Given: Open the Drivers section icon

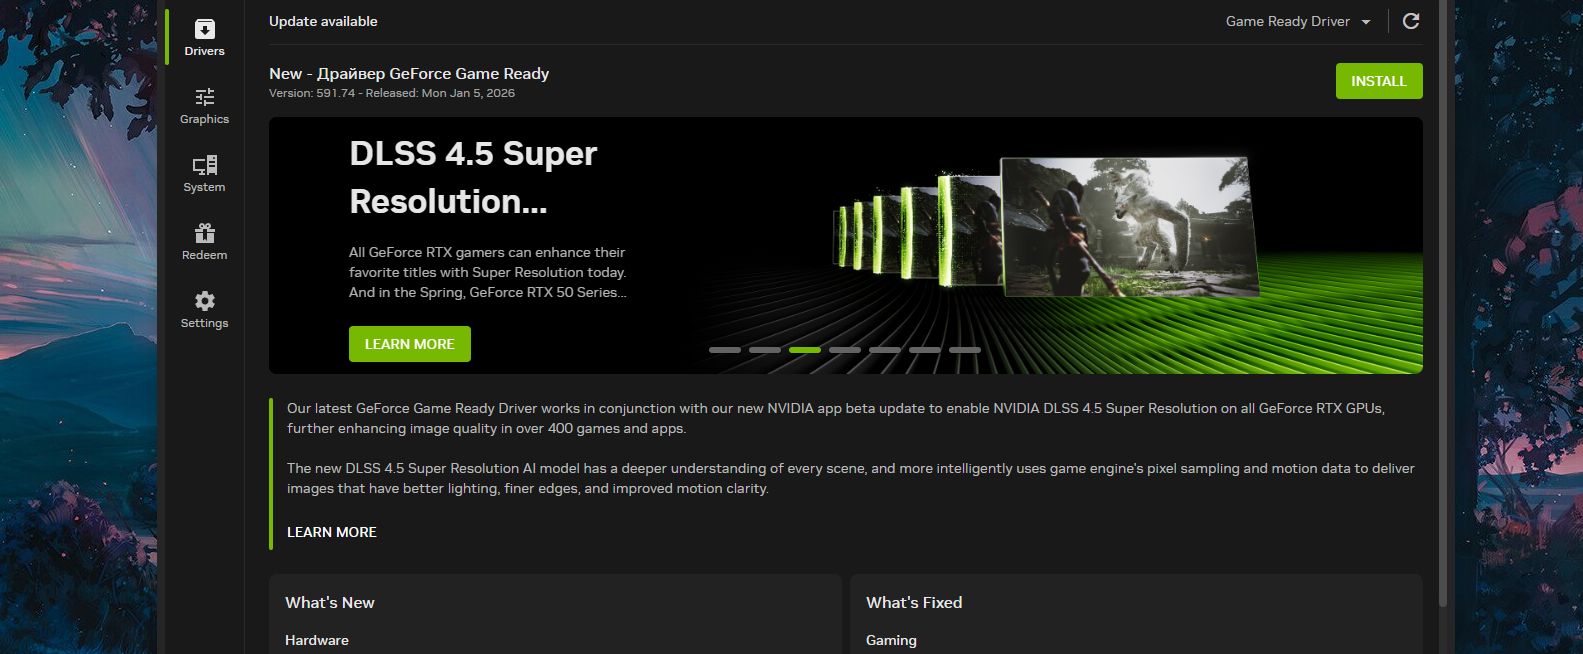Looking at the screenshot, I should pos(204,30).
